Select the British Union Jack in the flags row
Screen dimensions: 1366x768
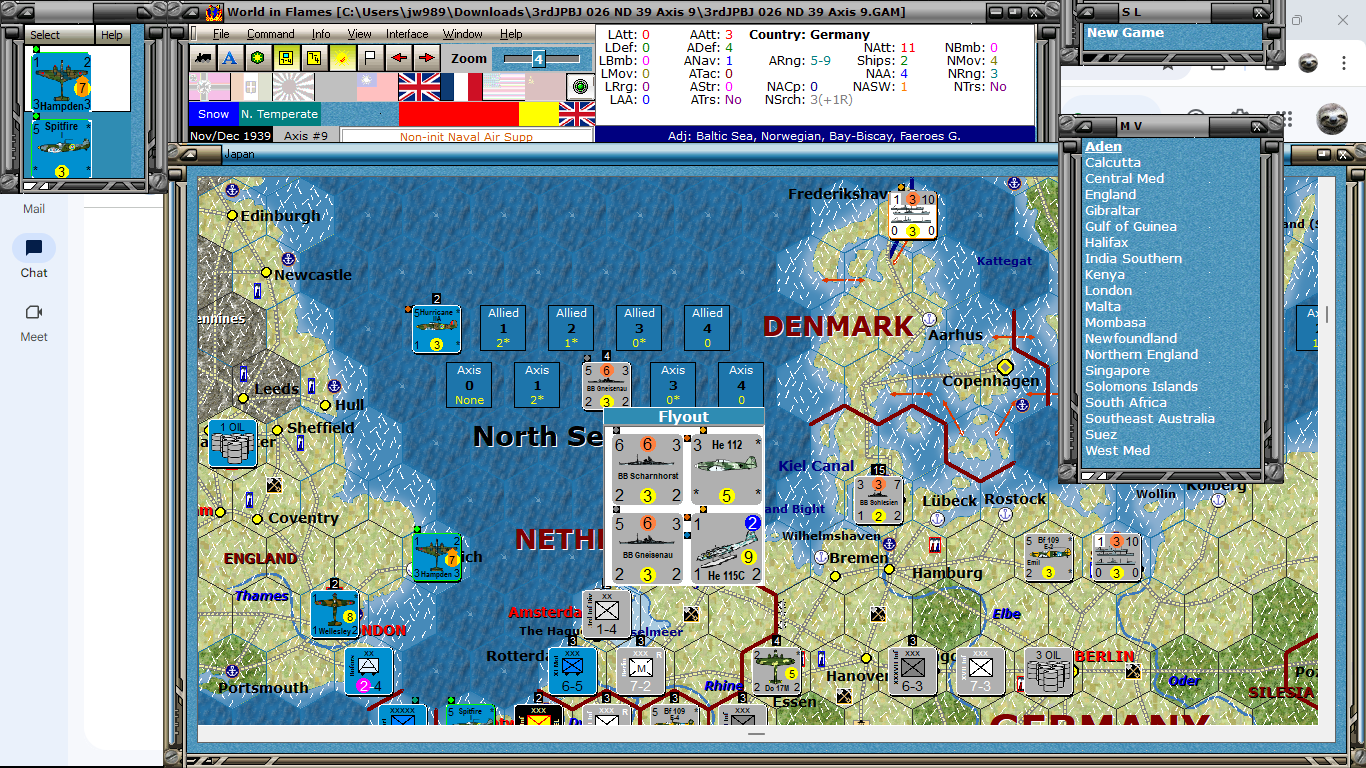point(419,87)
